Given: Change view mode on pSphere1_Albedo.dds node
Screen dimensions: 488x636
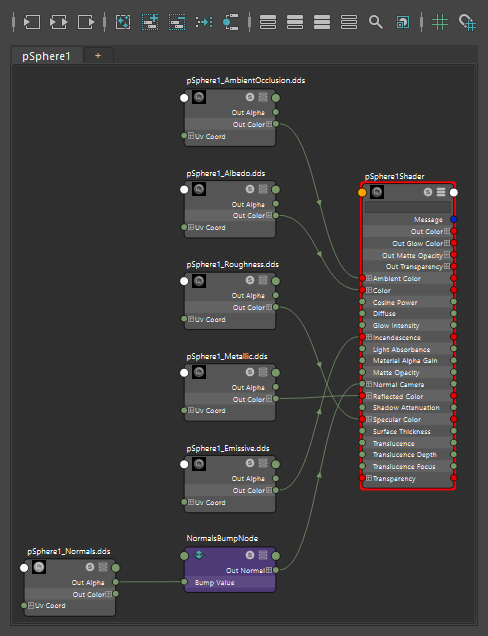Looking at the screenshot, I should pyautogui.click(x=263, y=189).
